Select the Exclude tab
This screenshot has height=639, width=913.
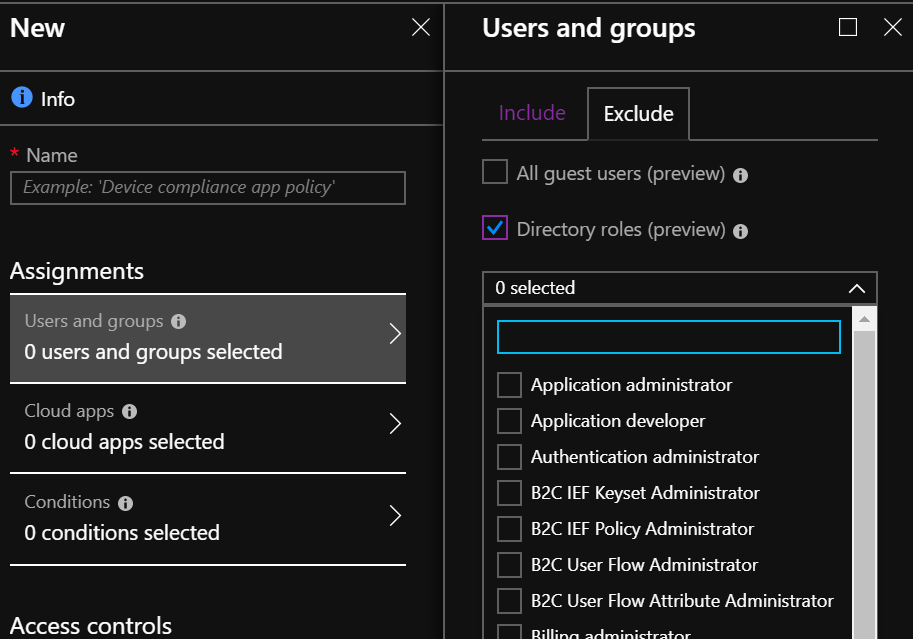click(x=638, y=114)
